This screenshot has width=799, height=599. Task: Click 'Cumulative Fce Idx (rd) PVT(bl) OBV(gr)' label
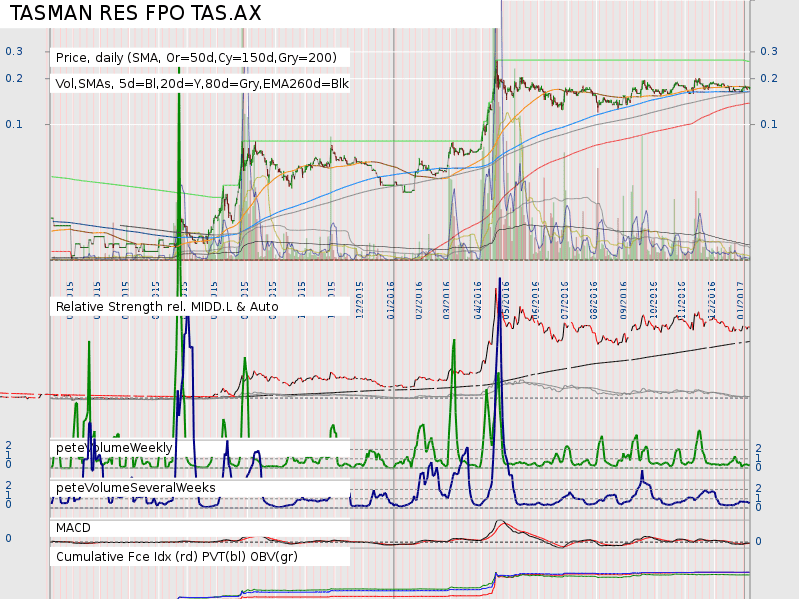(x=177, y=557)
